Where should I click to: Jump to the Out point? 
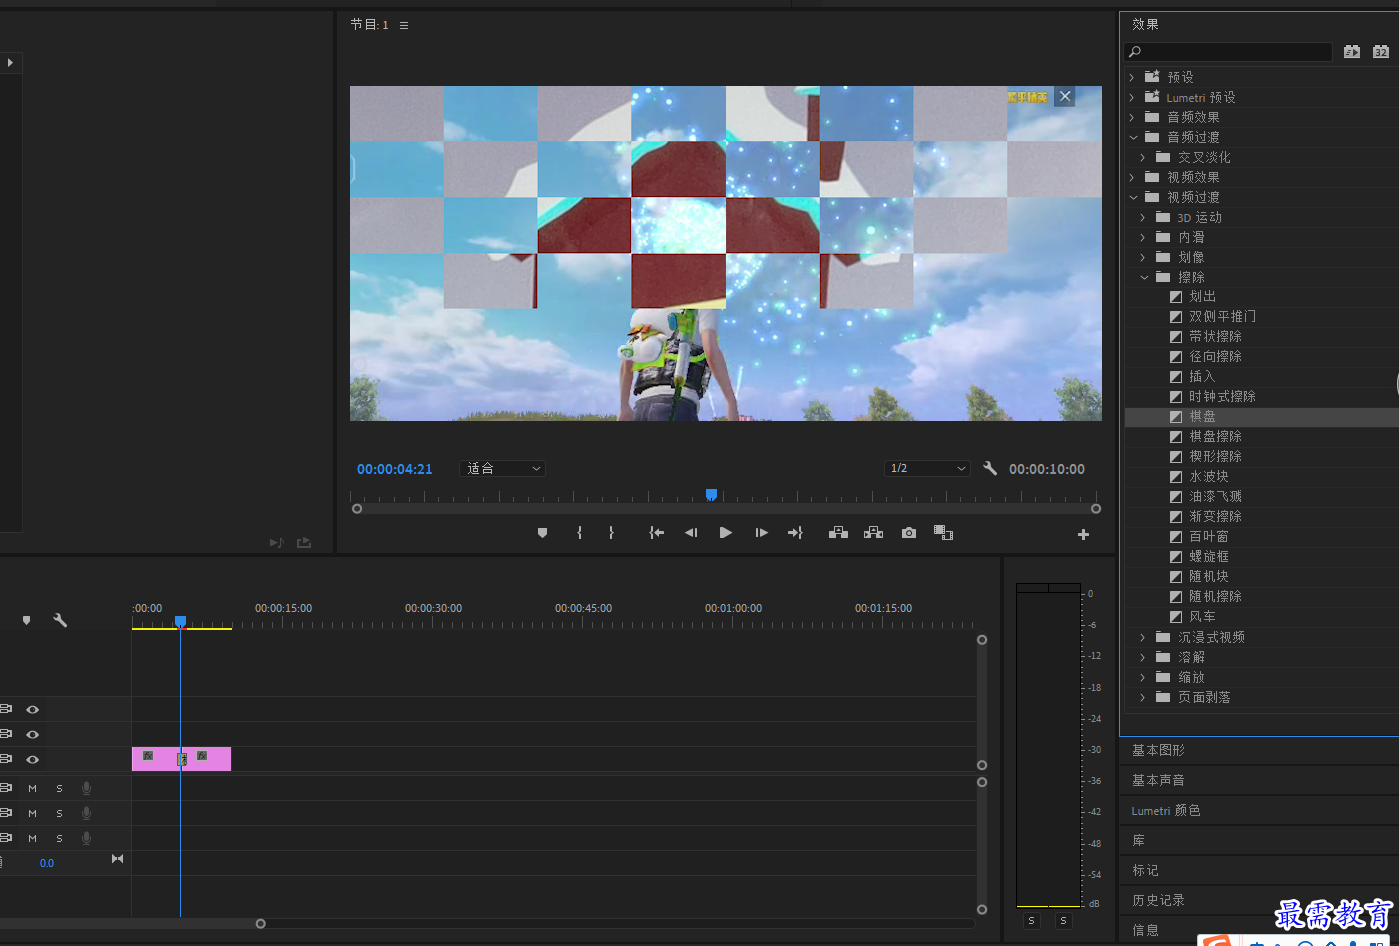point(795,533)
